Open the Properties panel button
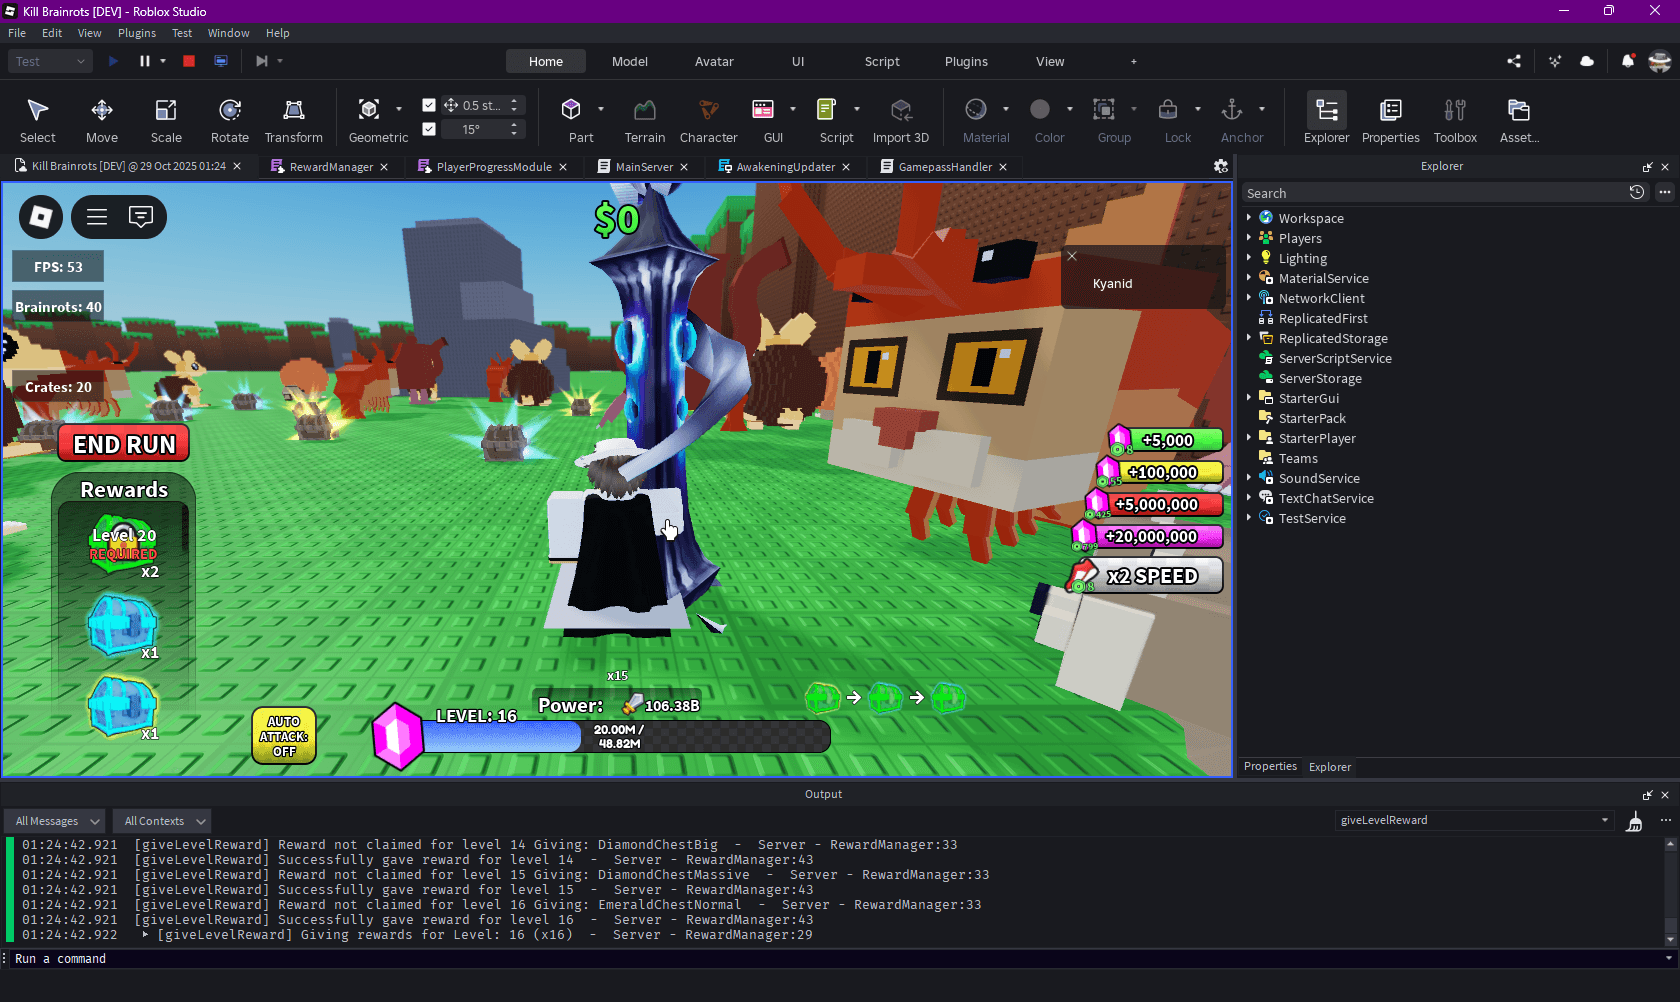 (x=1391, y=119)
